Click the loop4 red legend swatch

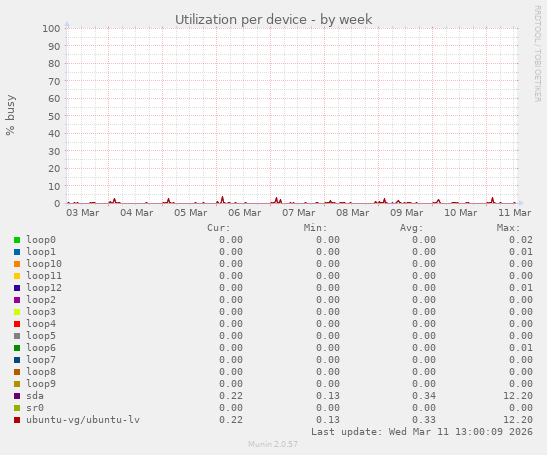point(17,324)
